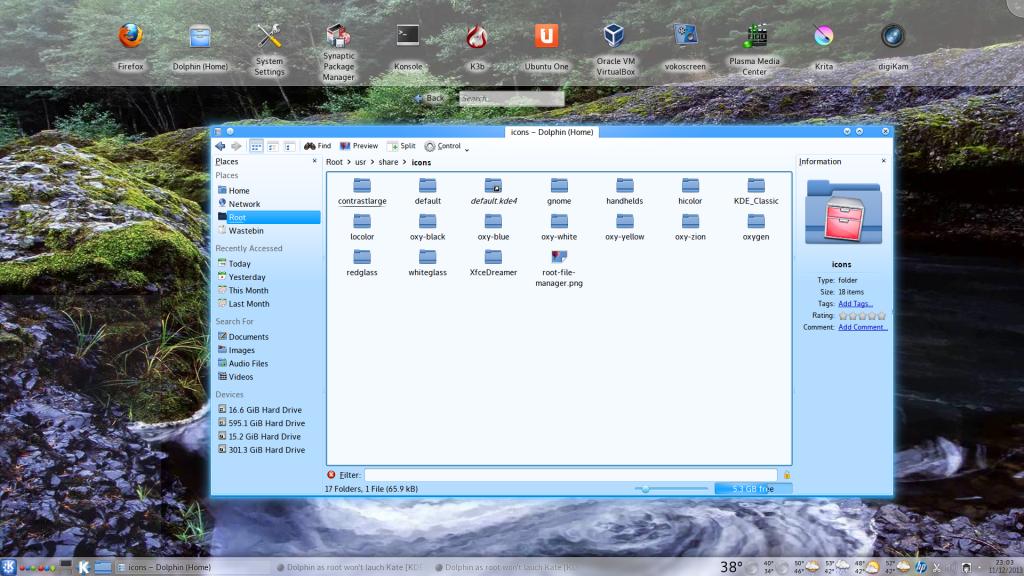Click the Filter text input field
1024x576 pixels.
click(570, 475)
